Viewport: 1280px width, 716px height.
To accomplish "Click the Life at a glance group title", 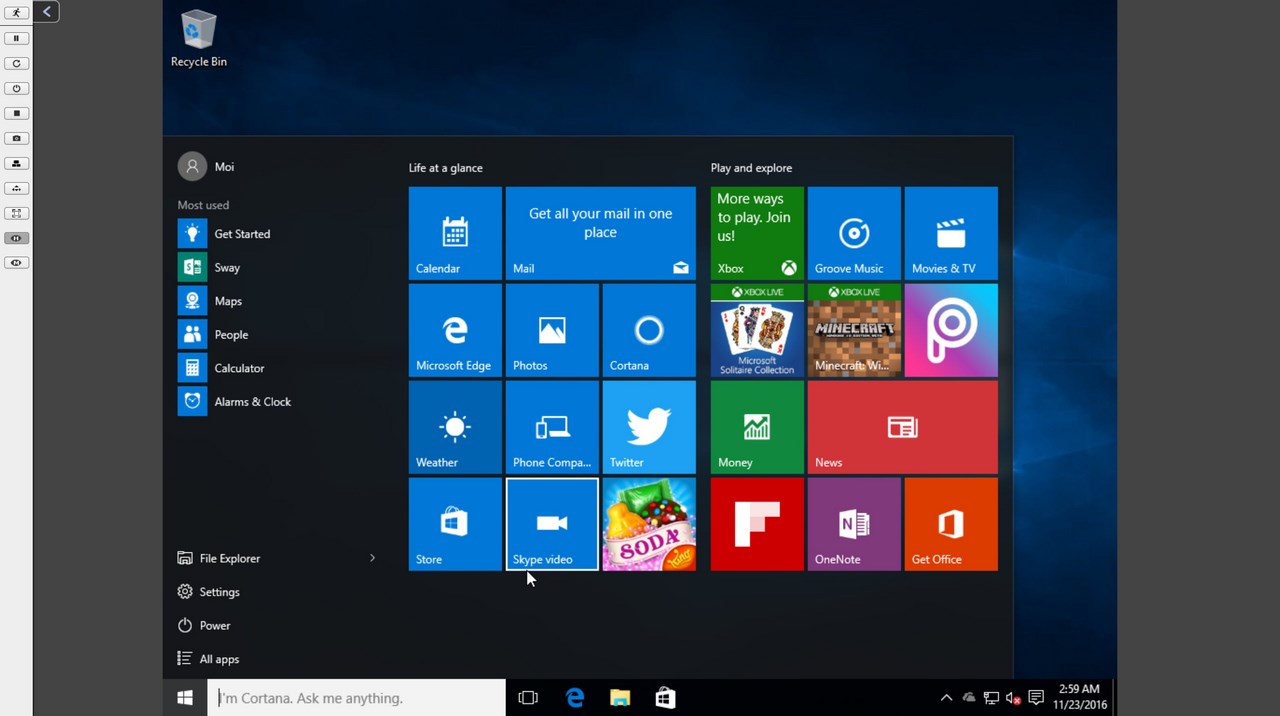I will [446, 168].
